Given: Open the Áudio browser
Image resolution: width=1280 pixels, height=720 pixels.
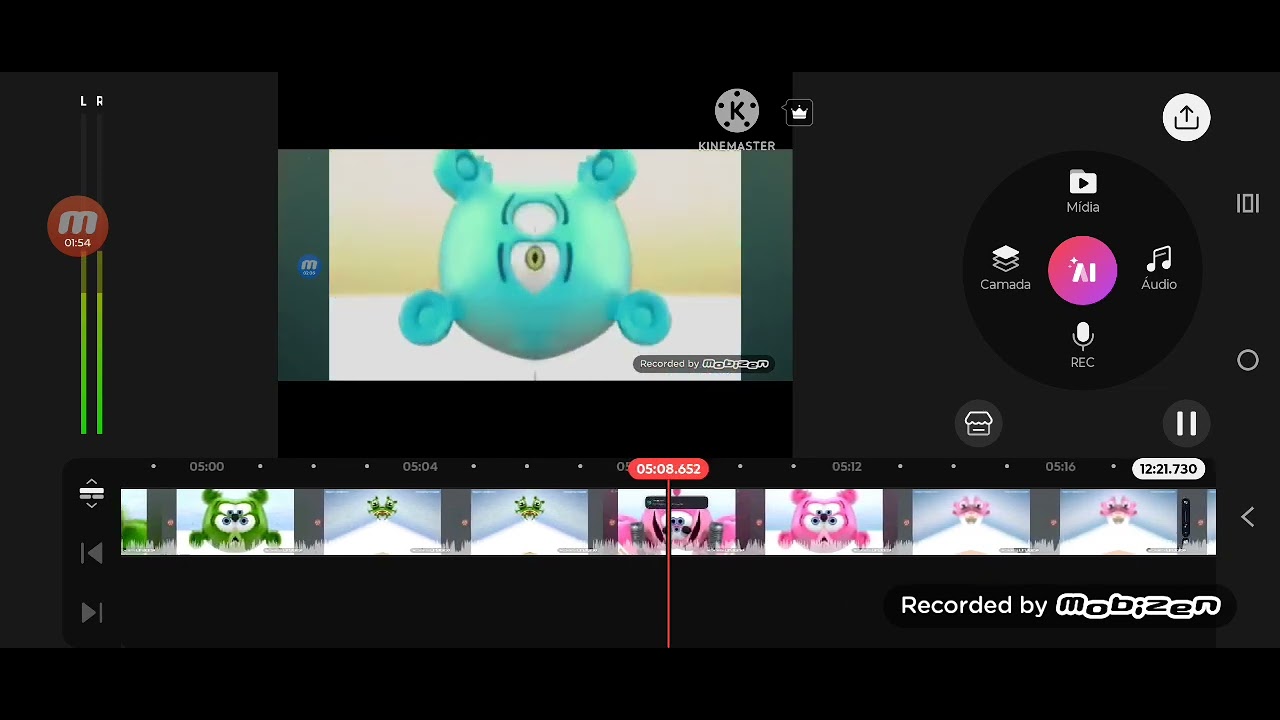Looking at the screenshot, I should click(1159, 269).
